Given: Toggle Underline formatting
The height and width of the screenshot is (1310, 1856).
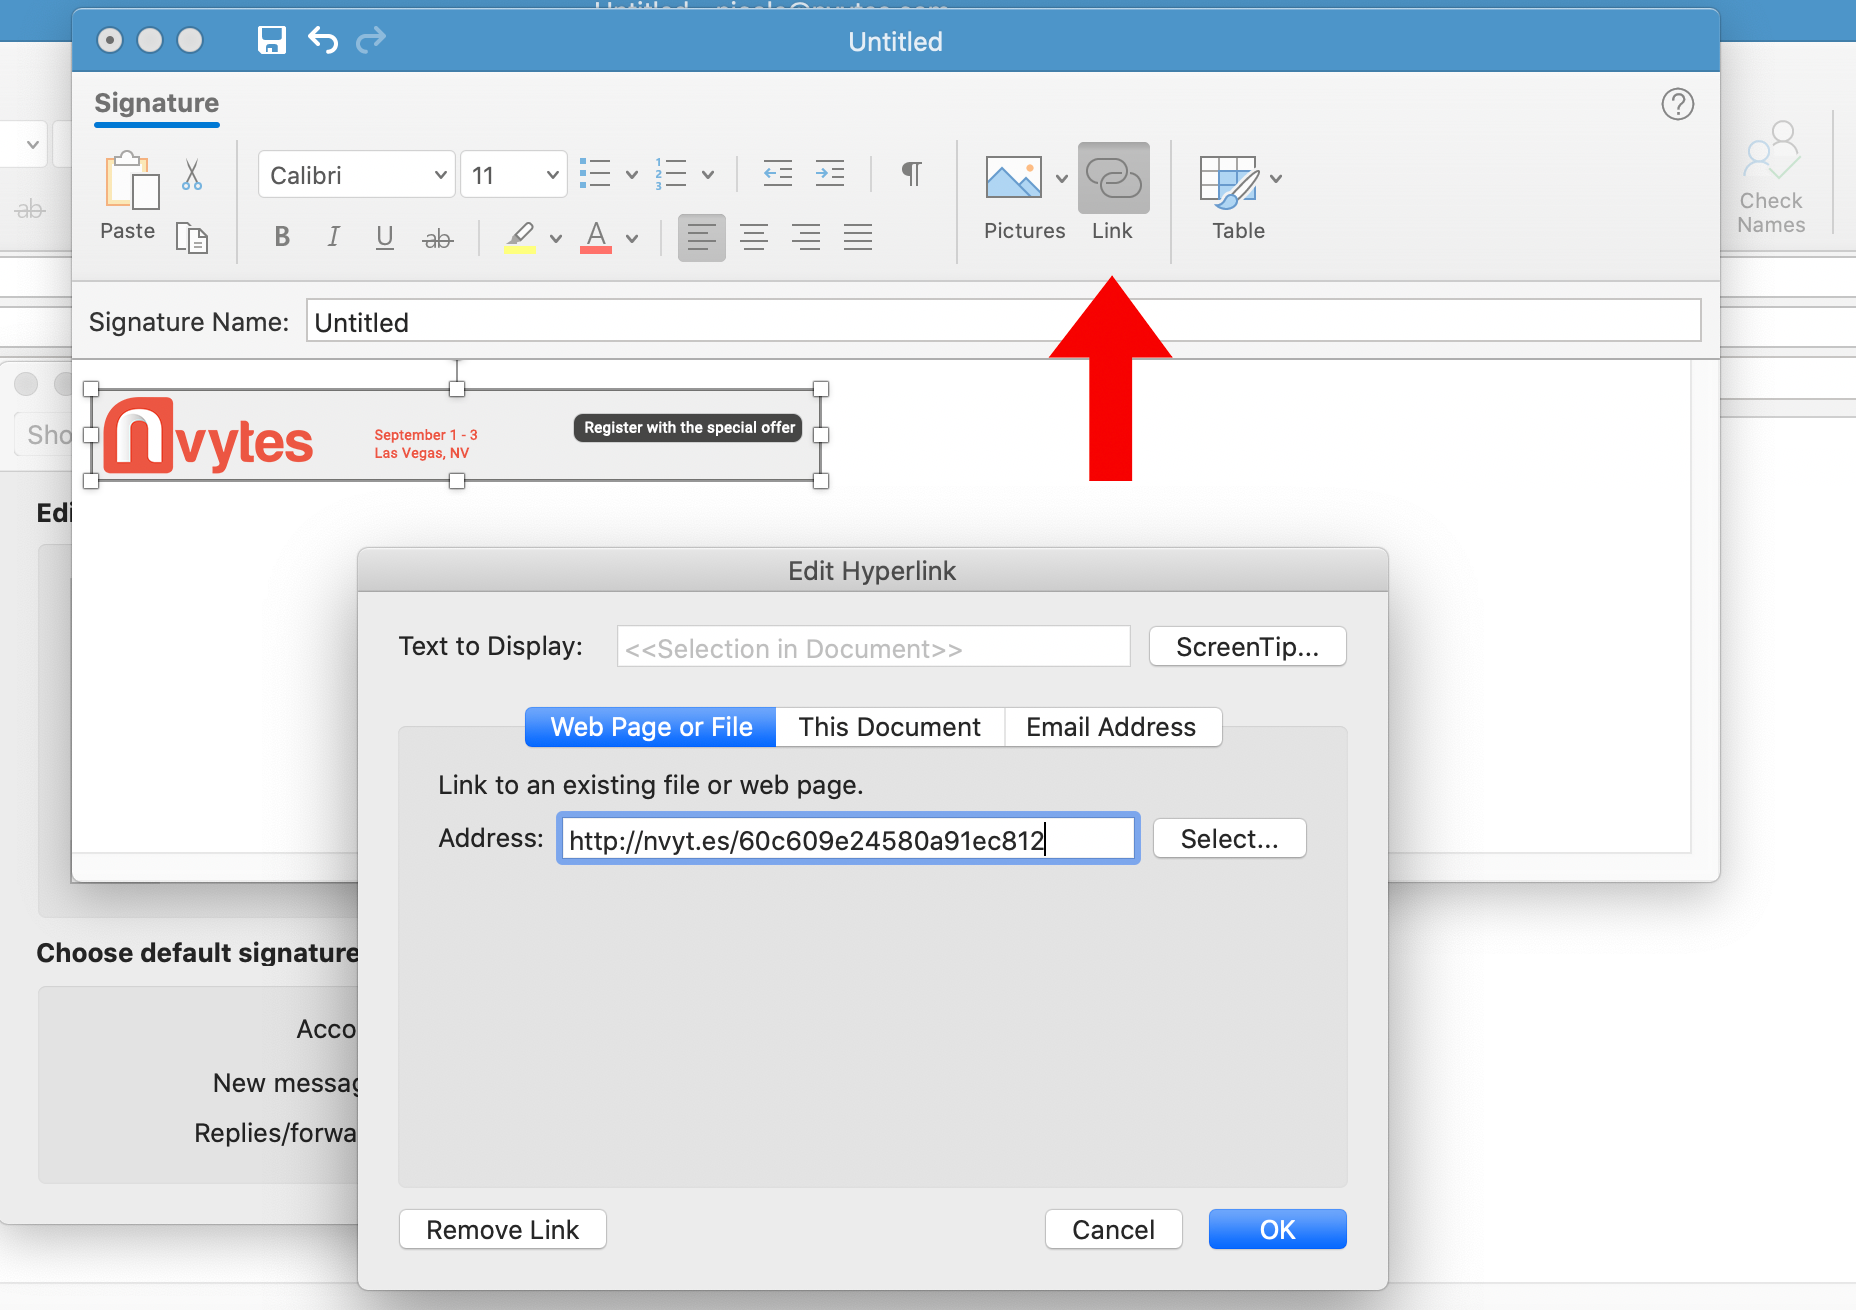Looking at the screenshot, I should 384,237.
